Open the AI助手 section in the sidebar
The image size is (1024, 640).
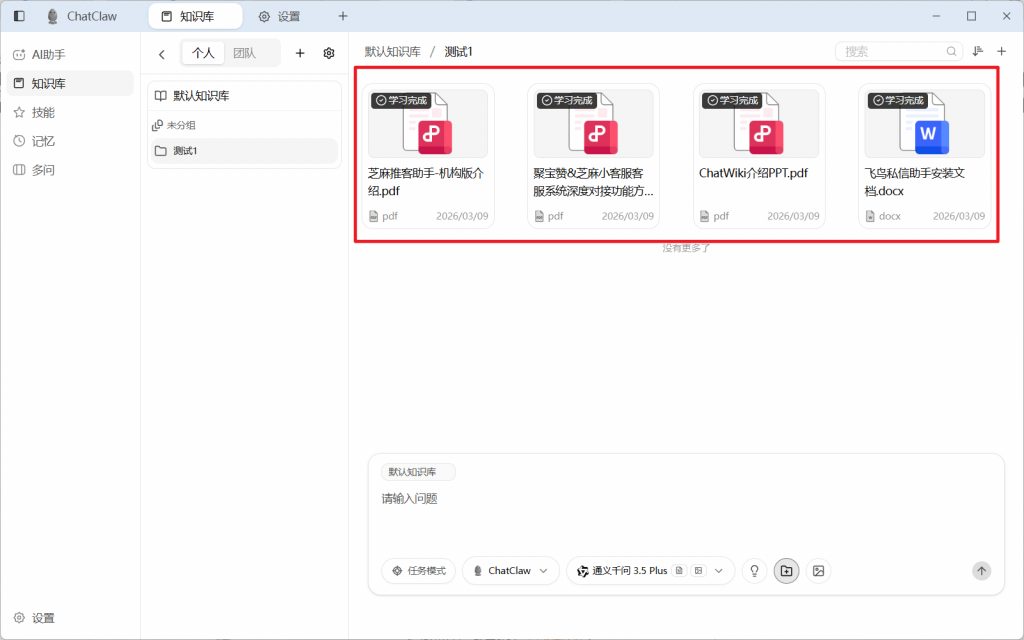47,54
